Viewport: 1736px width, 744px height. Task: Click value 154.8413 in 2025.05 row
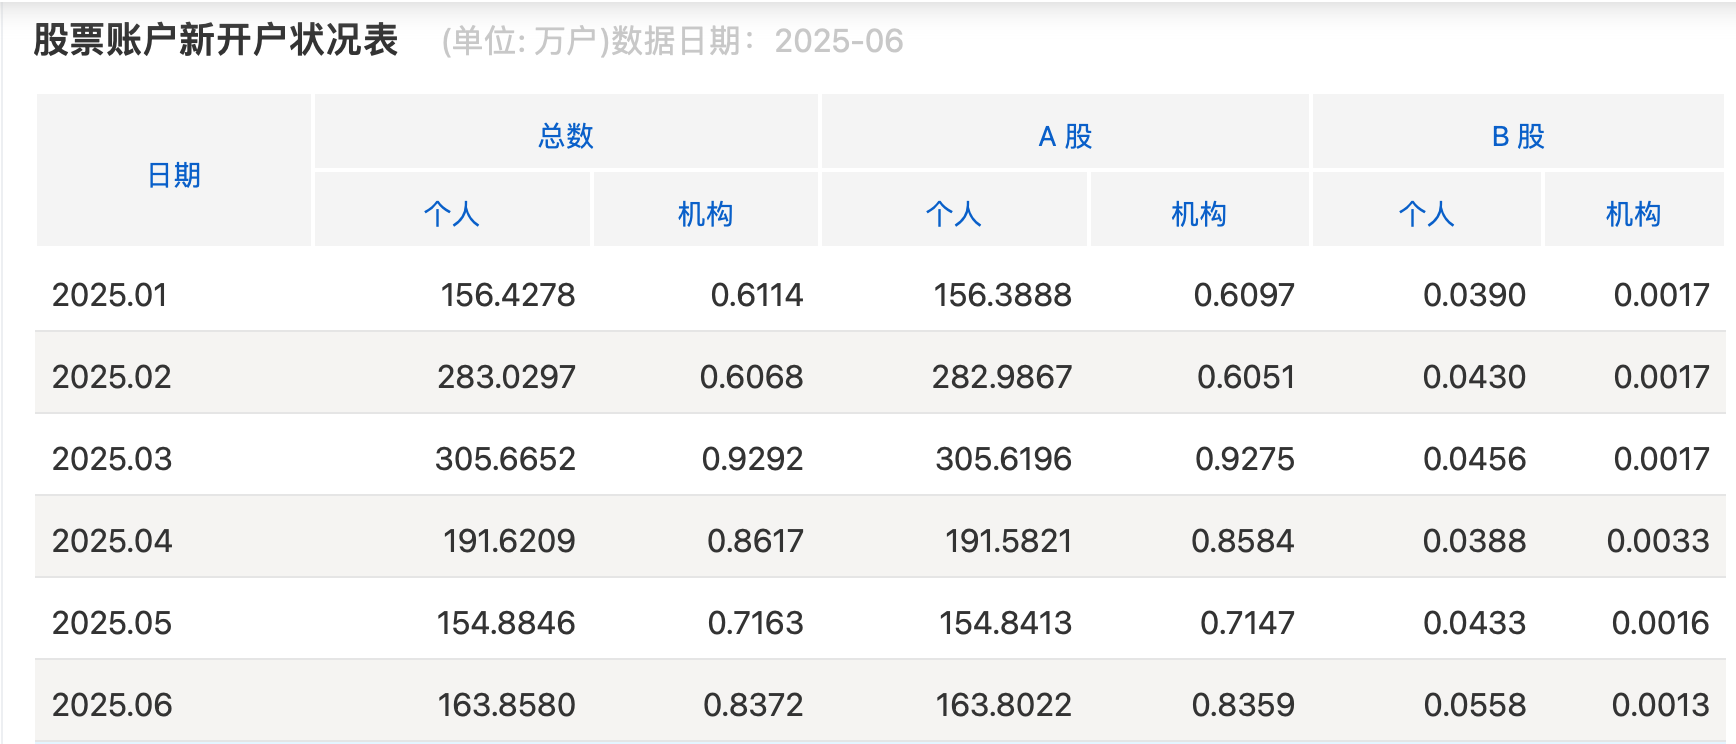1006,623
